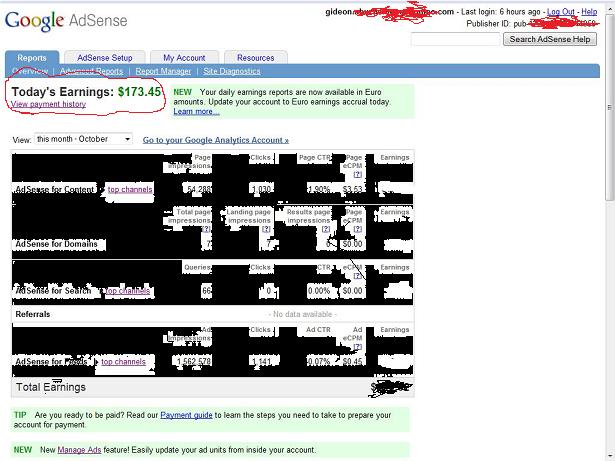The height and width of the screenshot is (461, 615).
Task: Open the Site Diagnostics sub-tab
Action: 232,71
